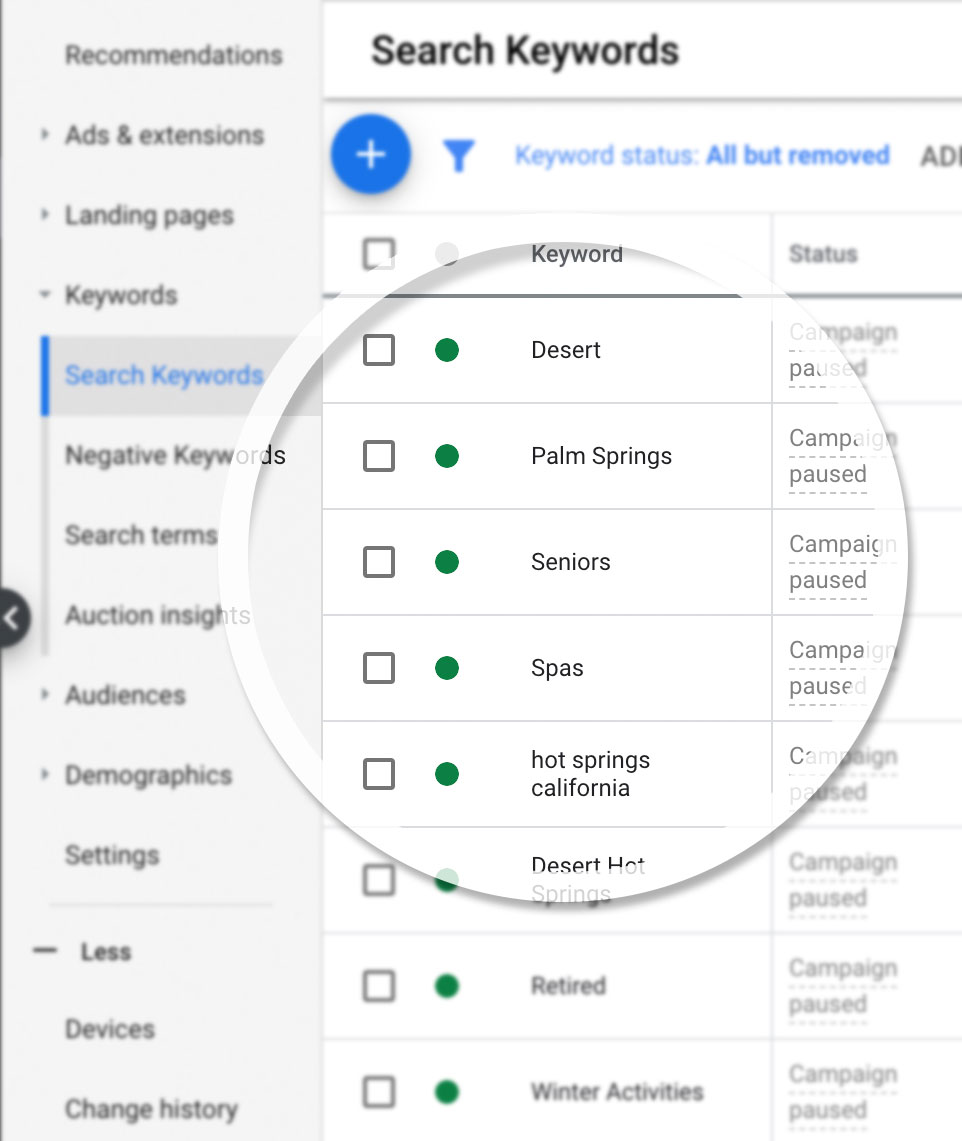Click green status dot for Winter Activities
This screenshot has width=962, height=1141.
[x=447, y=1092]
